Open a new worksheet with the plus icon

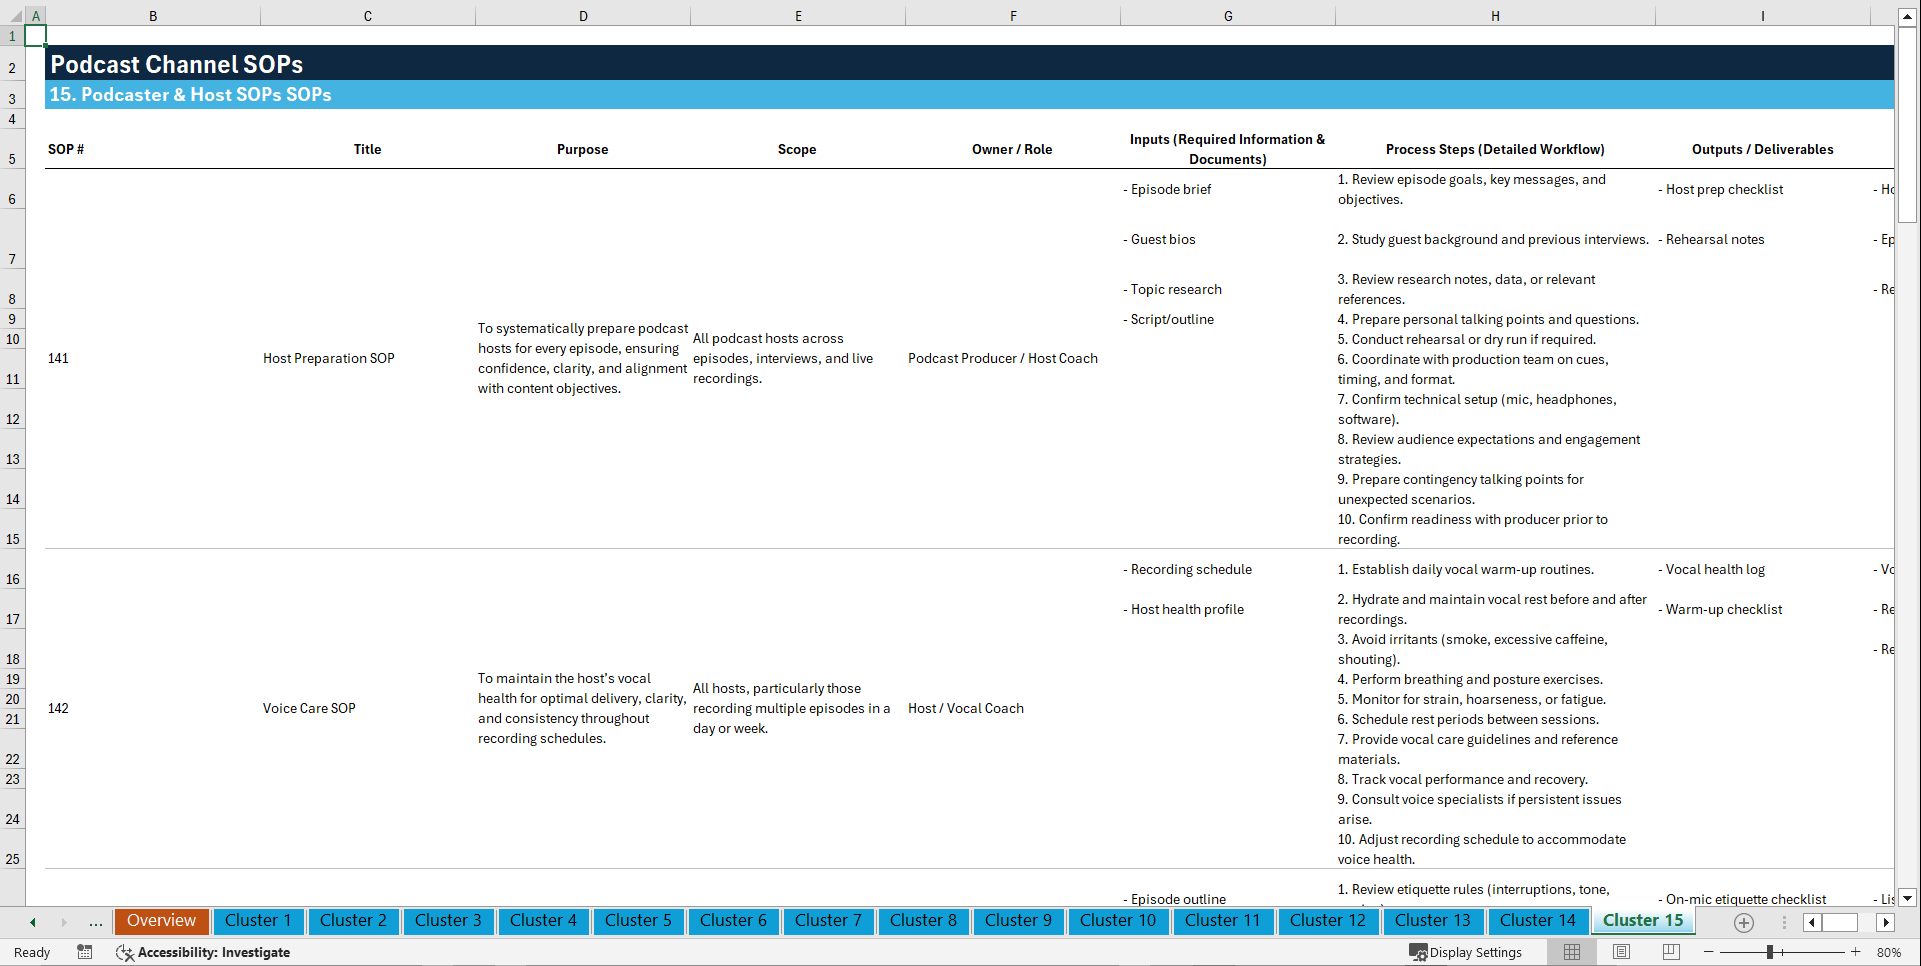pyautogui.click(x=1744, y=922)
